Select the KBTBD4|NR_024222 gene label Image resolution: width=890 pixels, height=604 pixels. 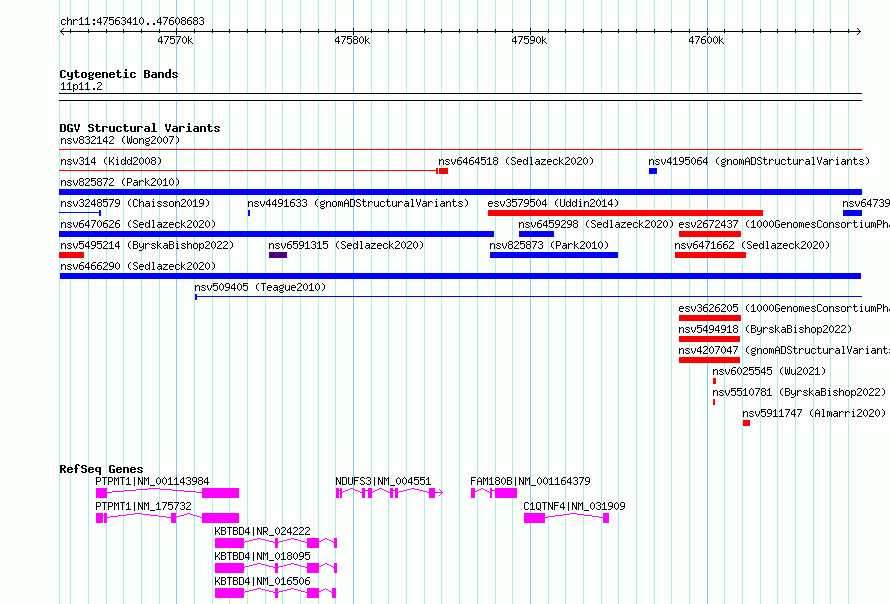[x=262, y=531]
